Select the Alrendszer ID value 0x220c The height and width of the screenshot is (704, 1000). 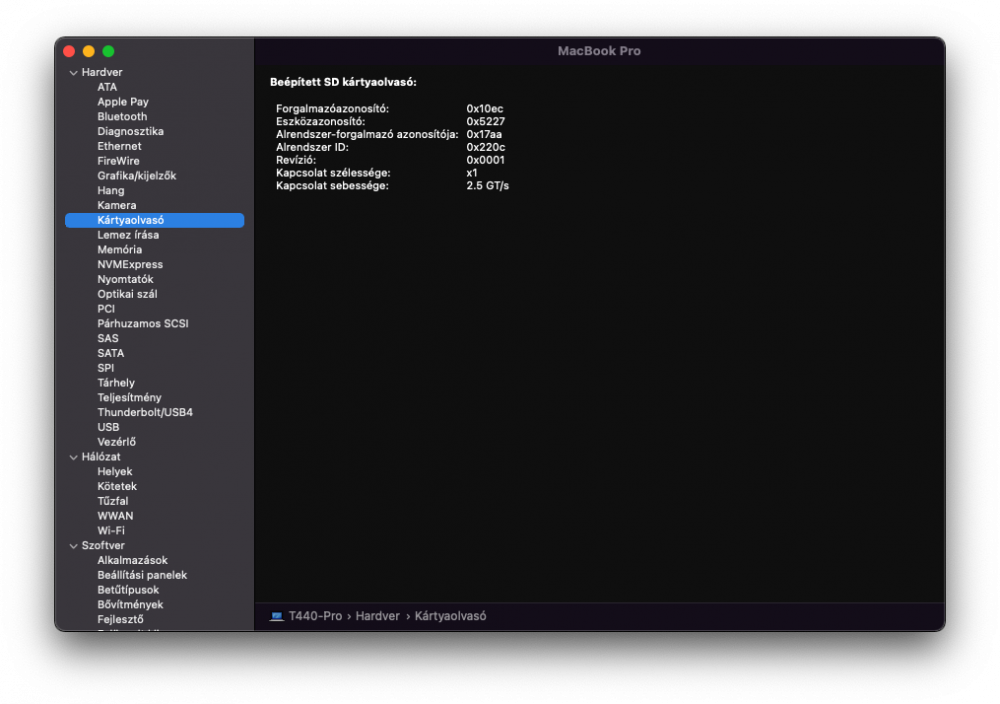pyautogui.click(x=485, y=147)
